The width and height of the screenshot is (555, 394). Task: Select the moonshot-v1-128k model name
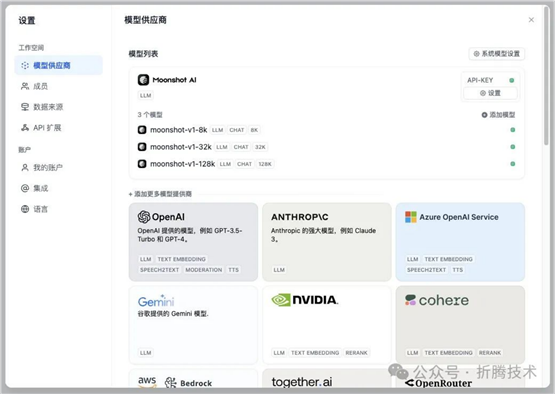coord(183,164)
